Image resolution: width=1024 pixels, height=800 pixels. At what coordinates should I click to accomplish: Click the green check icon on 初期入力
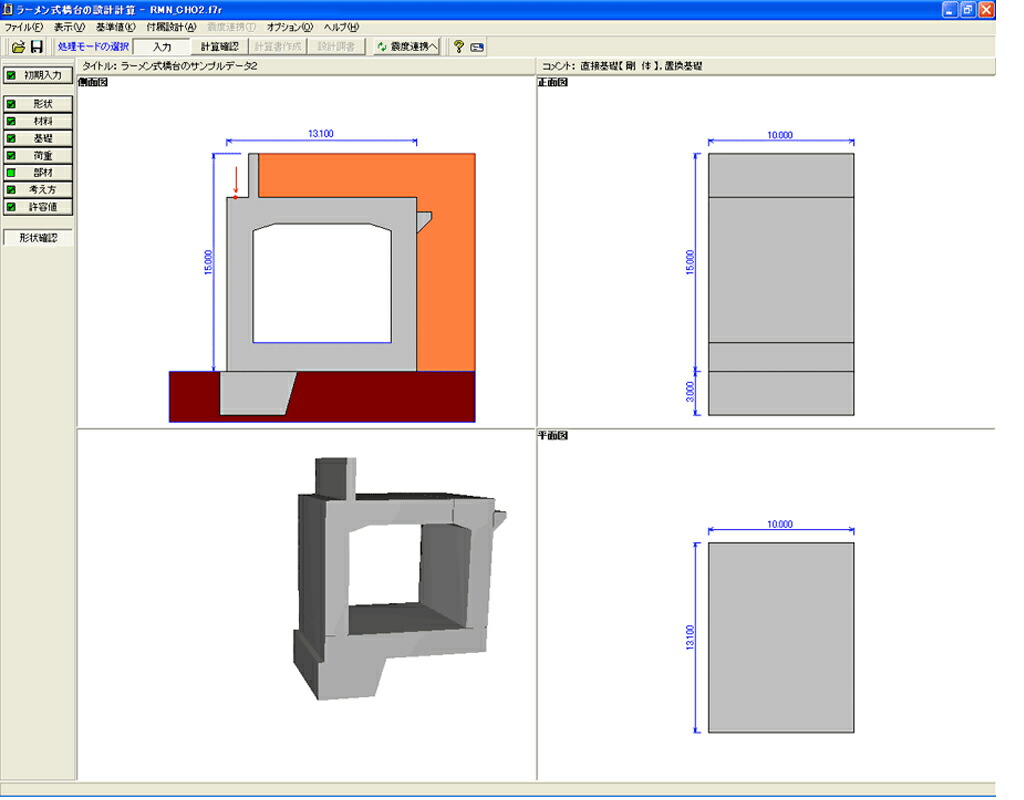point(11,75)
